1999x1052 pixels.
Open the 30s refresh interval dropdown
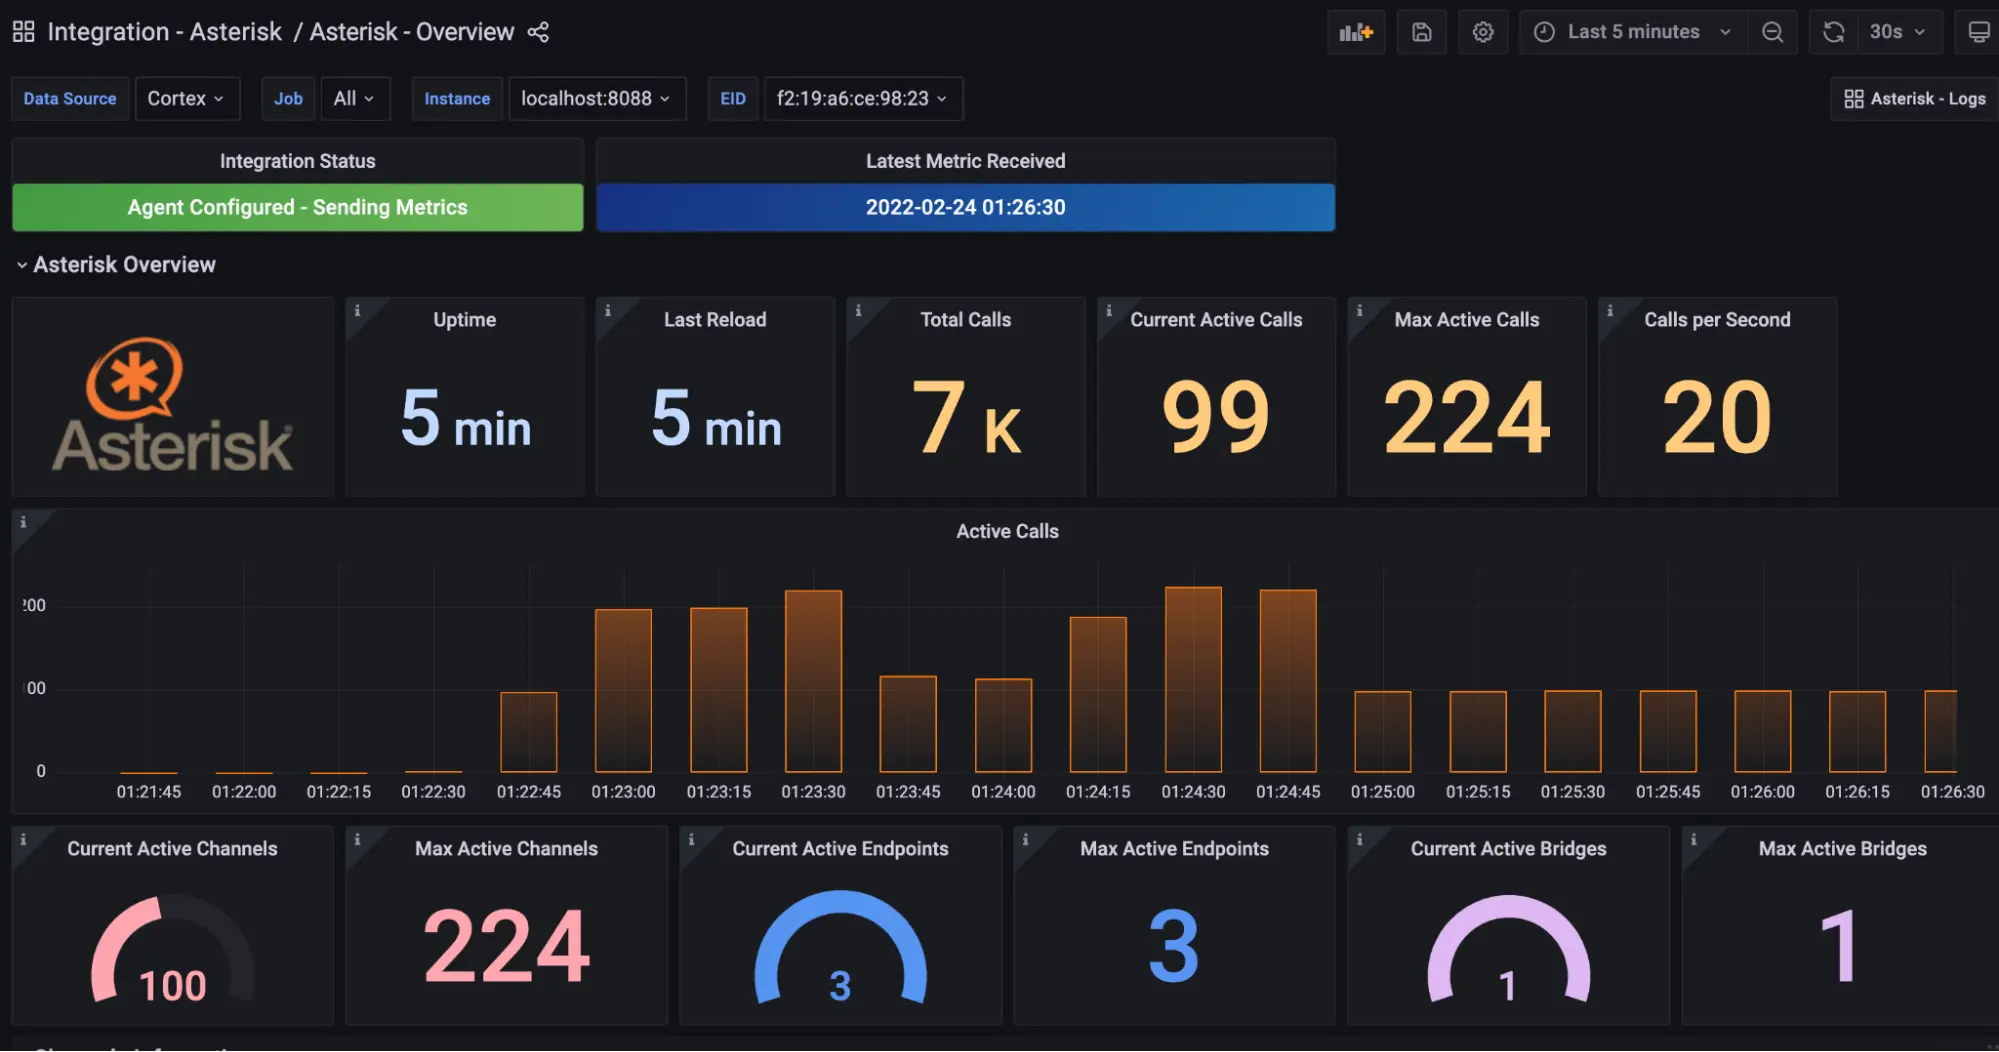pyautogui.click(x=1899, y=32)
